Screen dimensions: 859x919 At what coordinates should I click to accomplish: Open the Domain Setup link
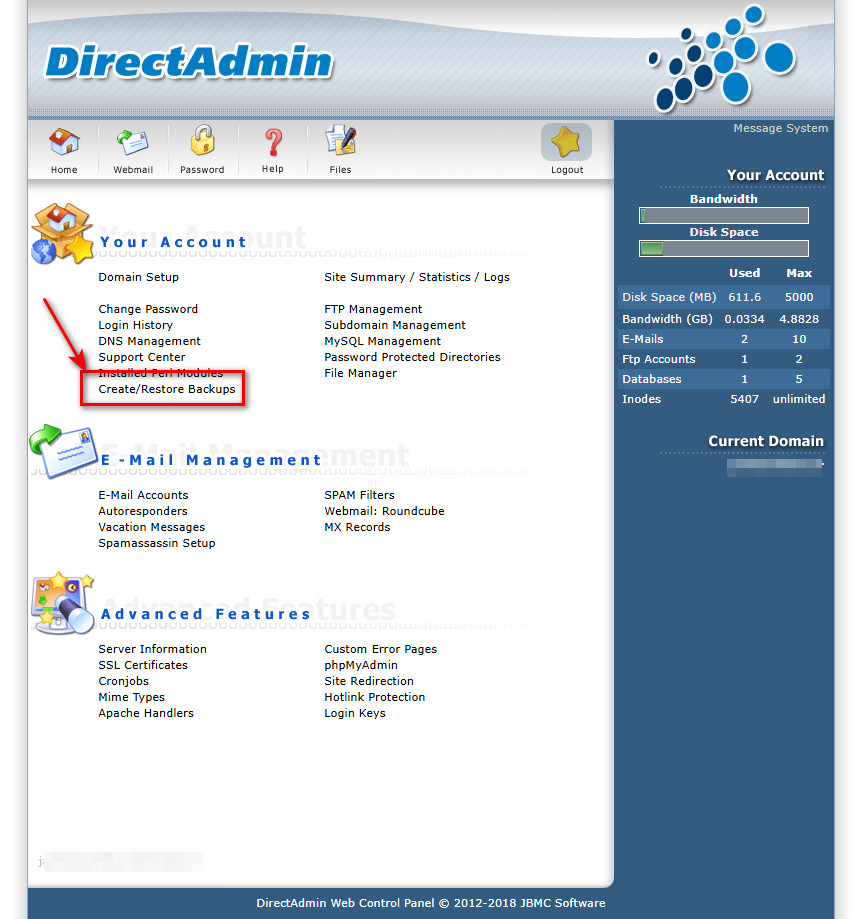tap(138, 277)
